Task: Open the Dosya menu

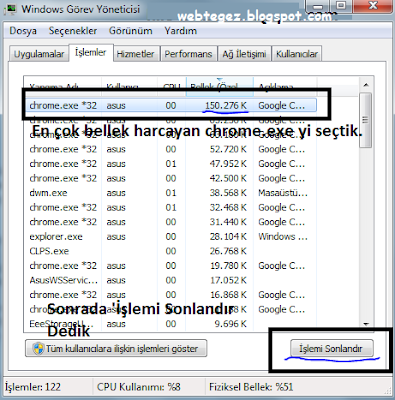Action: click(x=23, y=31)
